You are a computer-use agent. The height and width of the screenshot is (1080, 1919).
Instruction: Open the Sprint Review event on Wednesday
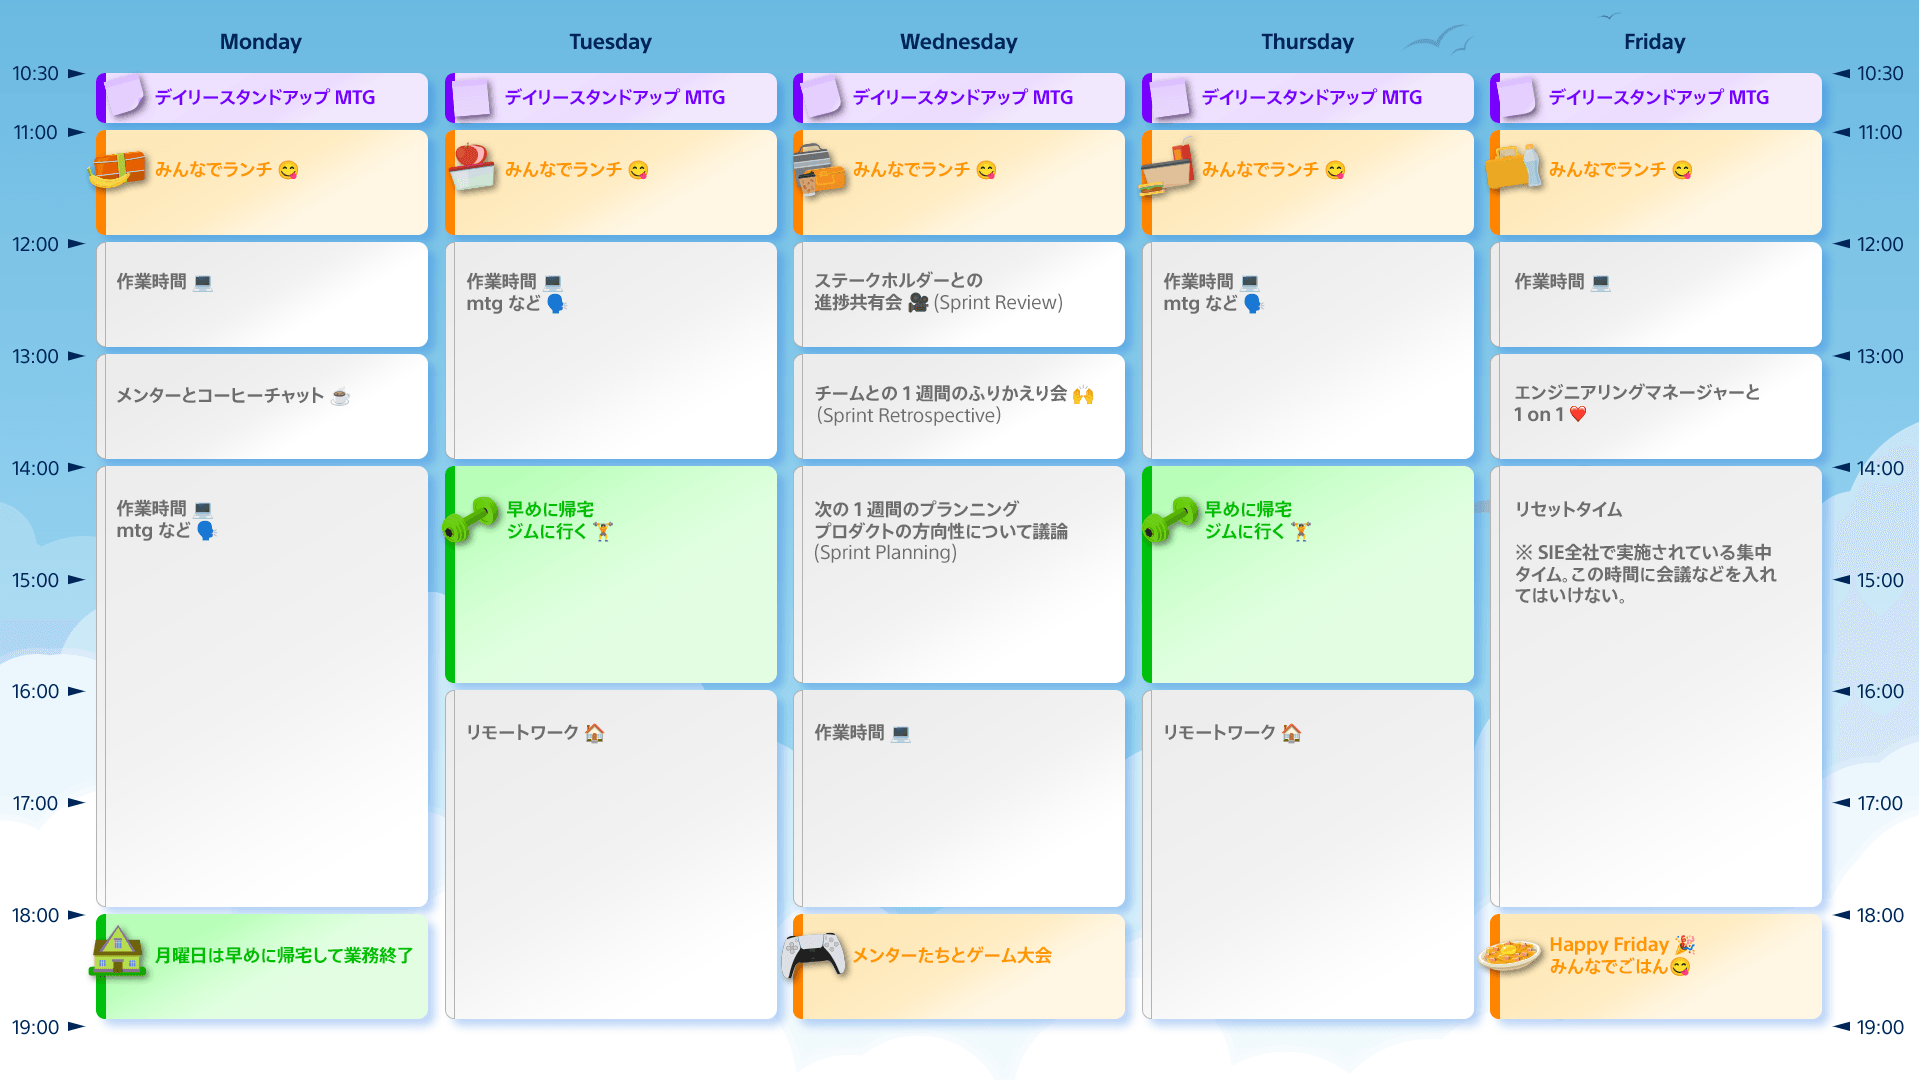click(958, 294)
